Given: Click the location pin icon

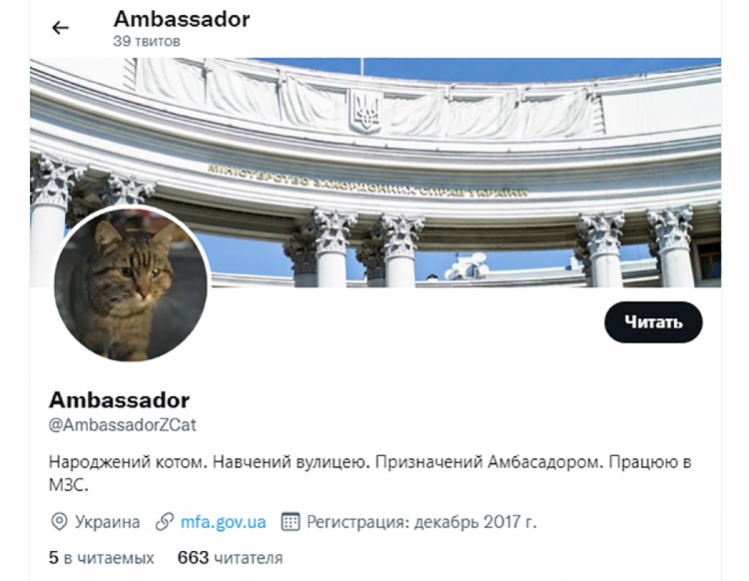Looking at the screenshot, I should click(x=59, y=522).
